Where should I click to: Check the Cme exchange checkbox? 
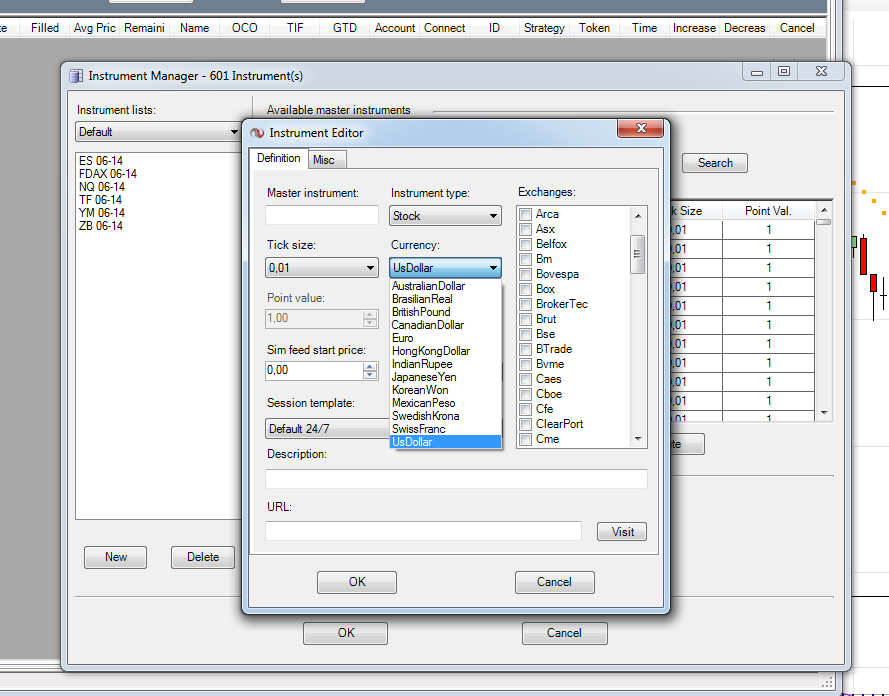coord(526,439)
